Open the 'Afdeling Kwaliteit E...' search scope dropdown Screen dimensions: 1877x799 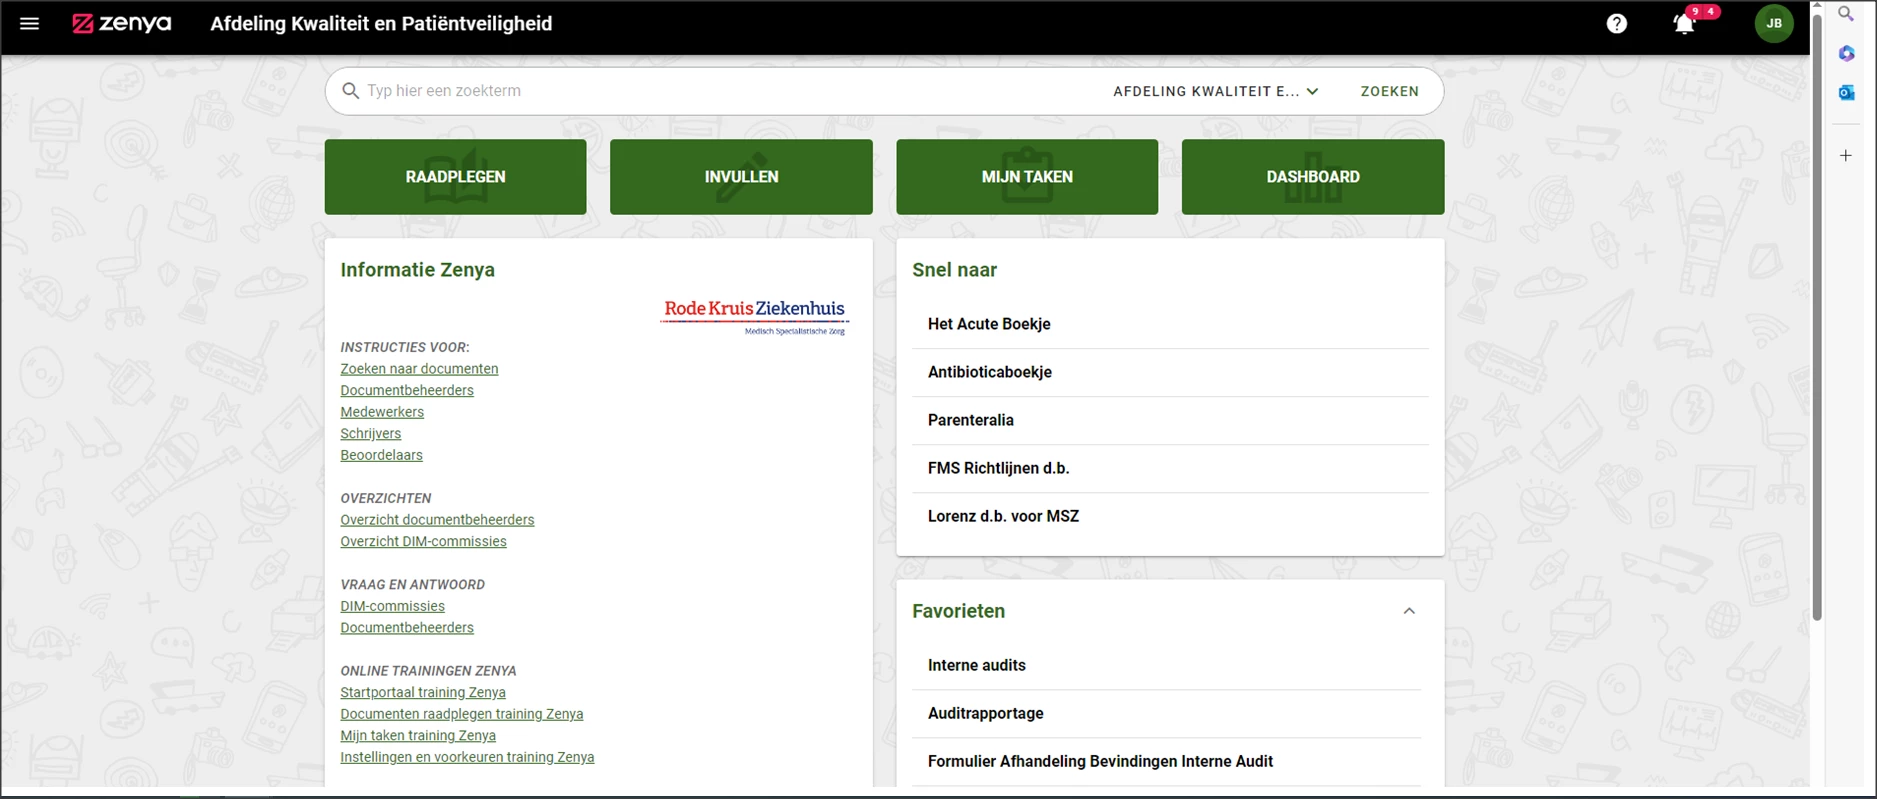point(1216,91)
